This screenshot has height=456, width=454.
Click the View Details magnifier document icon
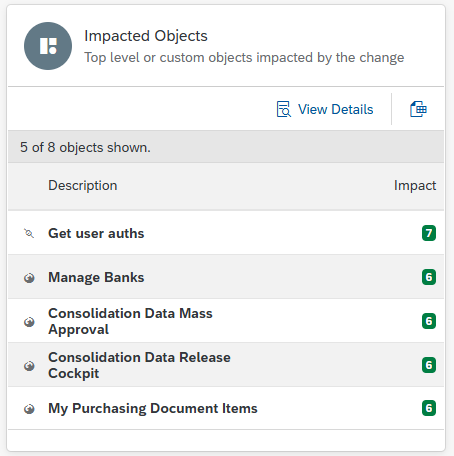(x=284, y=109)
